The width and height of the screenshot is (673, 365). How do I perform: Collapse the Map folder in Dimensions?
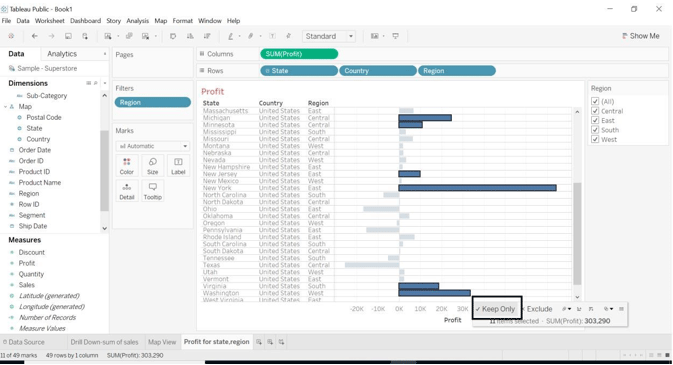[x=6, y=106]
